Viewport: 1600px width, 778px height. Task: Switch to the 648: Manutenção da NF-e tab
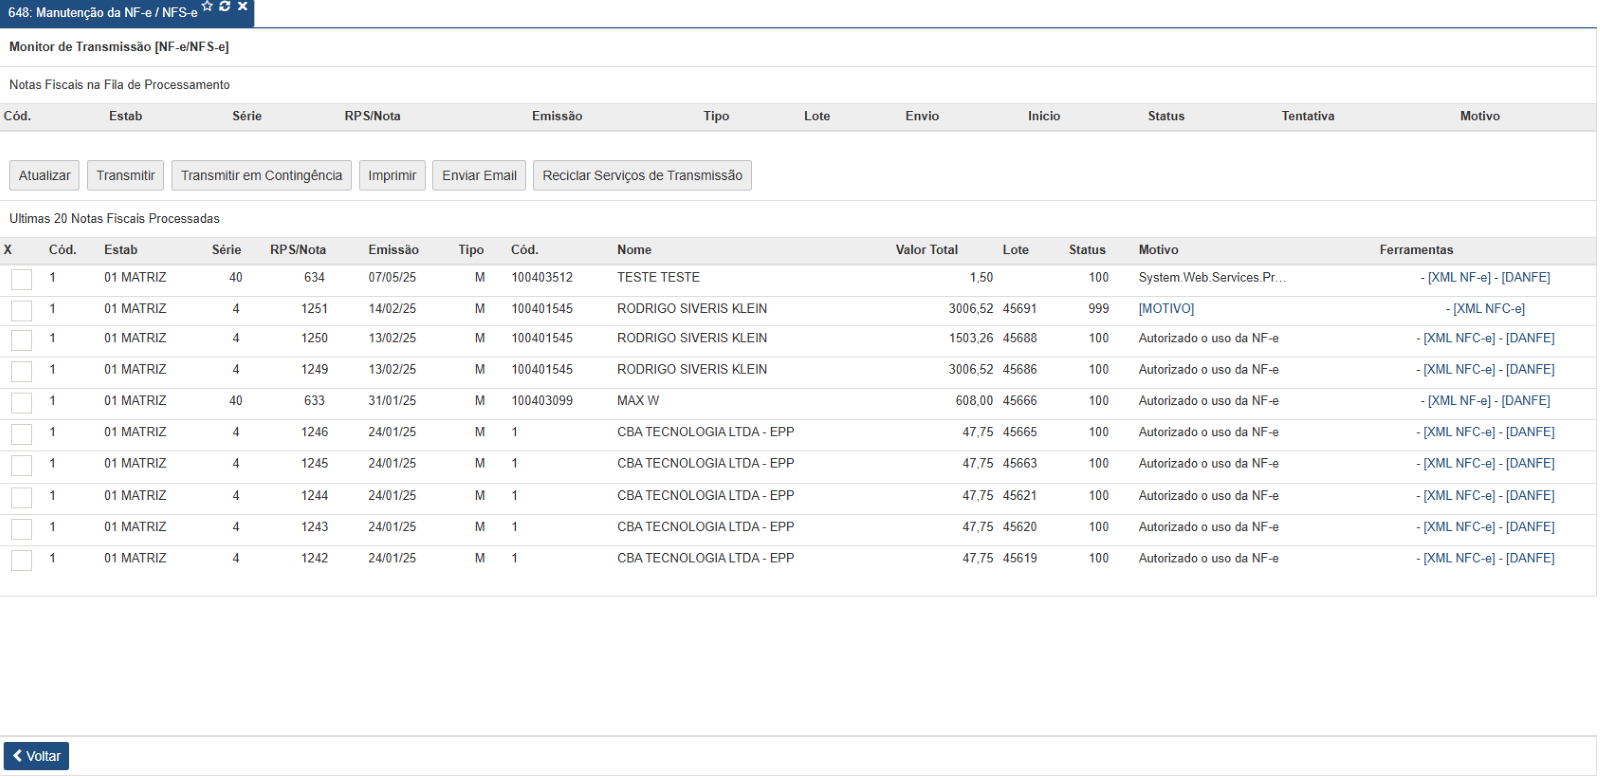tap(102, 13)
